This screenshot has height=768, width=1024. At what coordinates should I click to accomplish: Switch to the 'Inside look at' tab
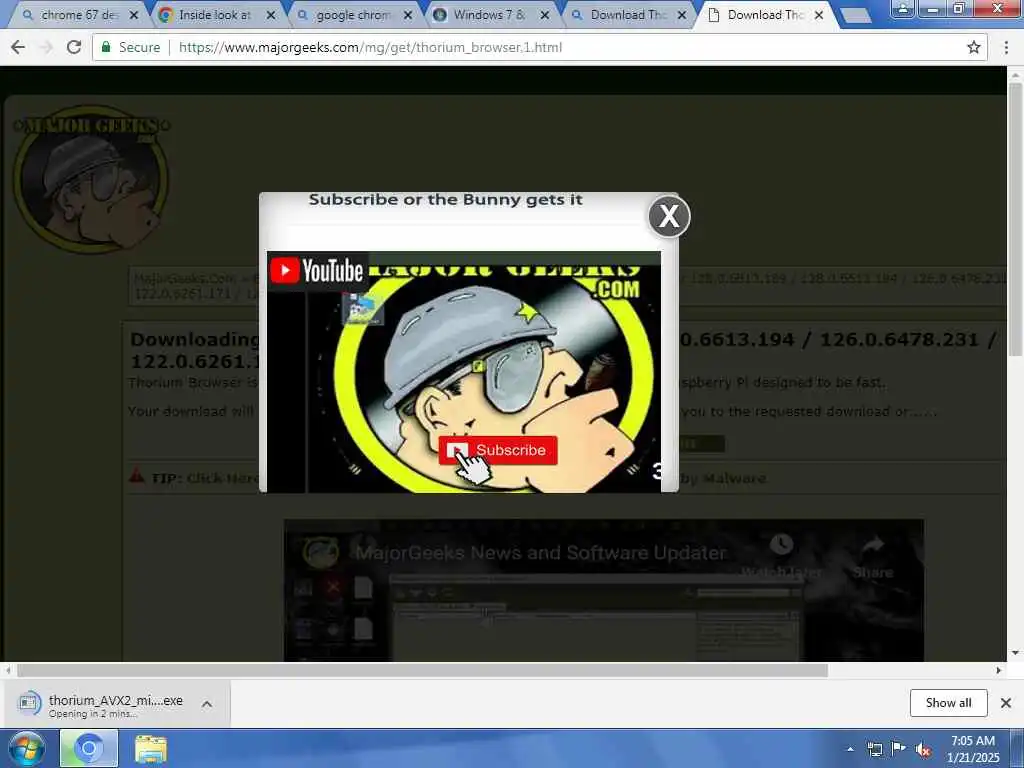(x=215, y=14)
